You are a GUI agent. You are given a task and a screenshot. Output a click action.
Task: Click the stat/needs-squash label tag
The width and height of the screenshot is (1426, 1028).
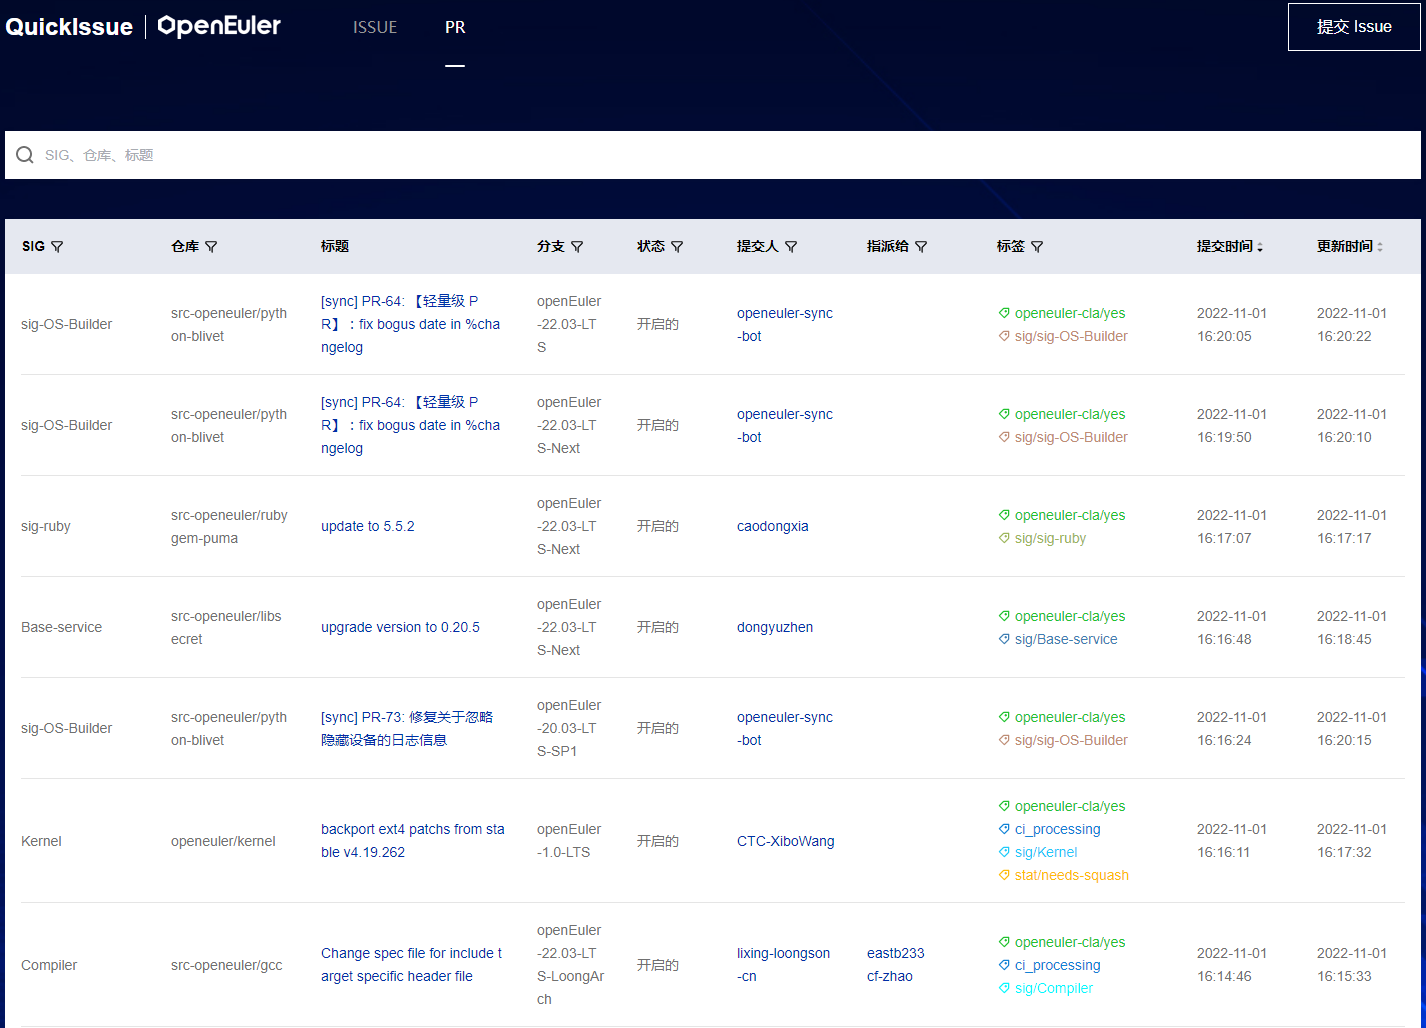pyautogui.click(x=1071, y=875)
